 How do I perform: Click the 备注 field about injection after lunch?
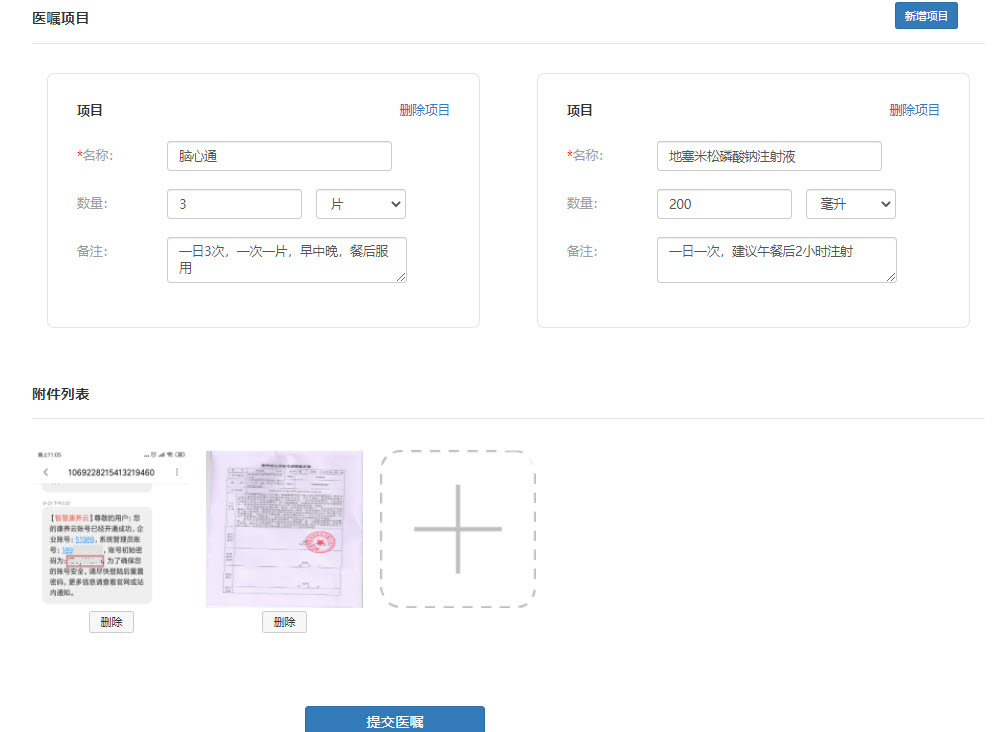tap(776, 260)
